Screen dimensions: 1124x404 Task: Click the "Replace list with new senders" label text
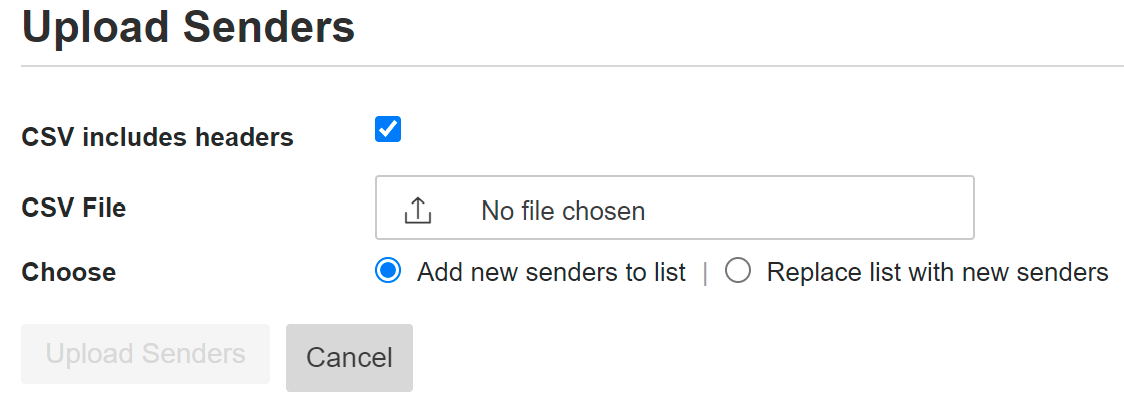point(937,272)
